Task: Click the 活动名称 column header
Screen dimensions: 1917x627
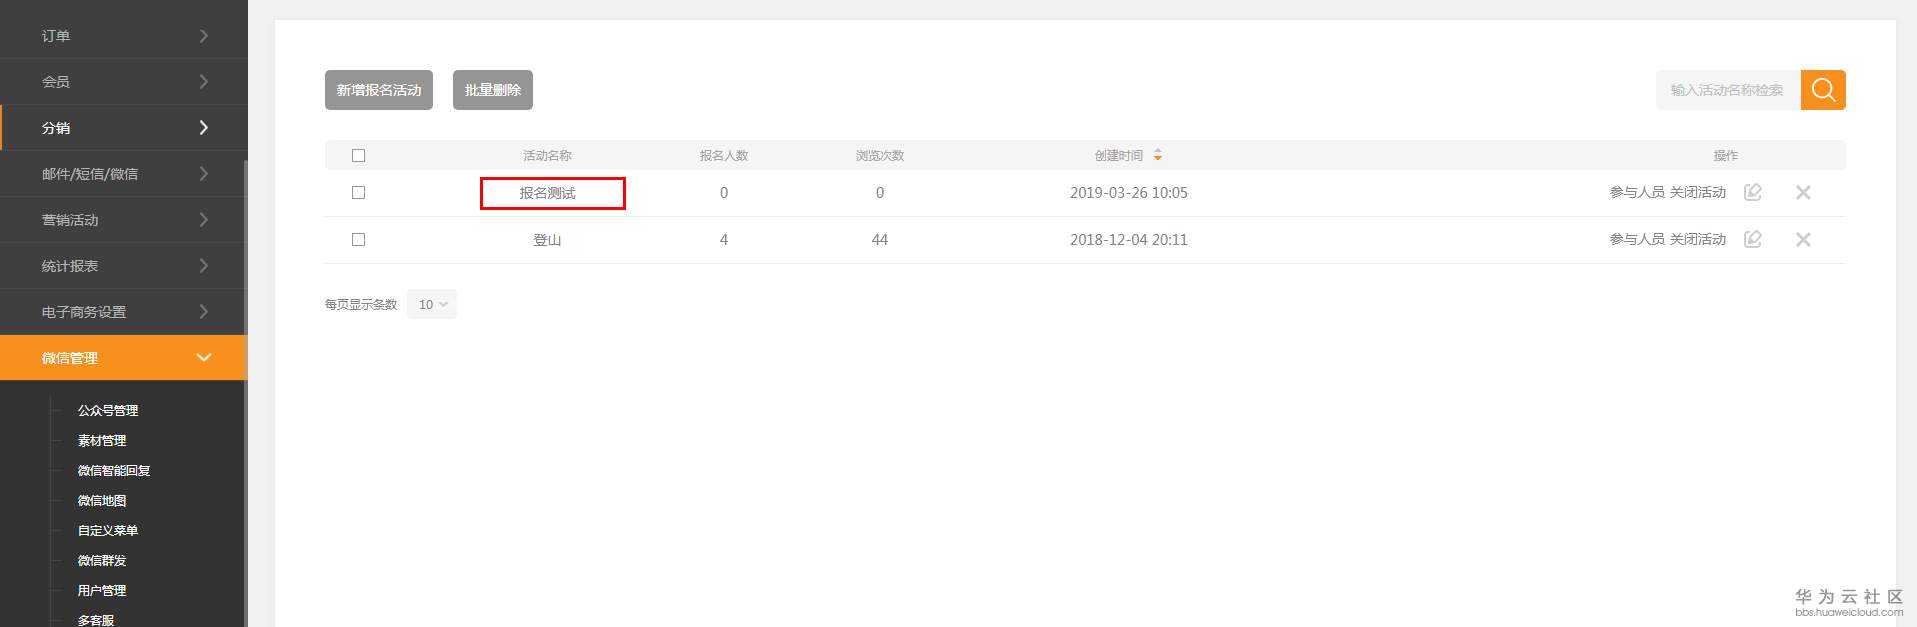Action: (x=547, y=155)
